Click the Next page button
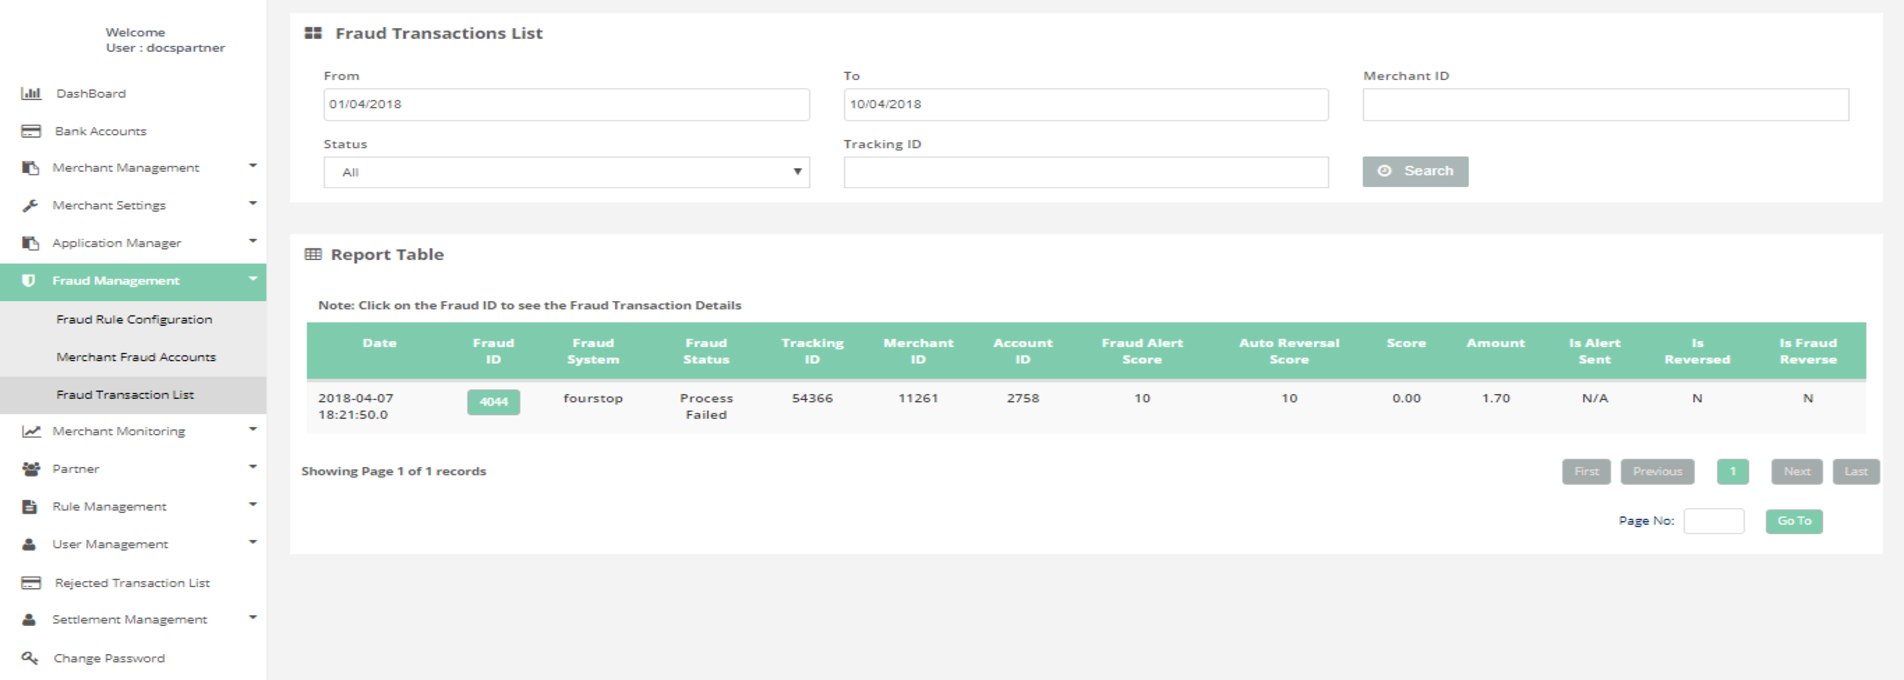This screenshot has height=680, width=1904. pyautogui.click(x=1796, y=472)
